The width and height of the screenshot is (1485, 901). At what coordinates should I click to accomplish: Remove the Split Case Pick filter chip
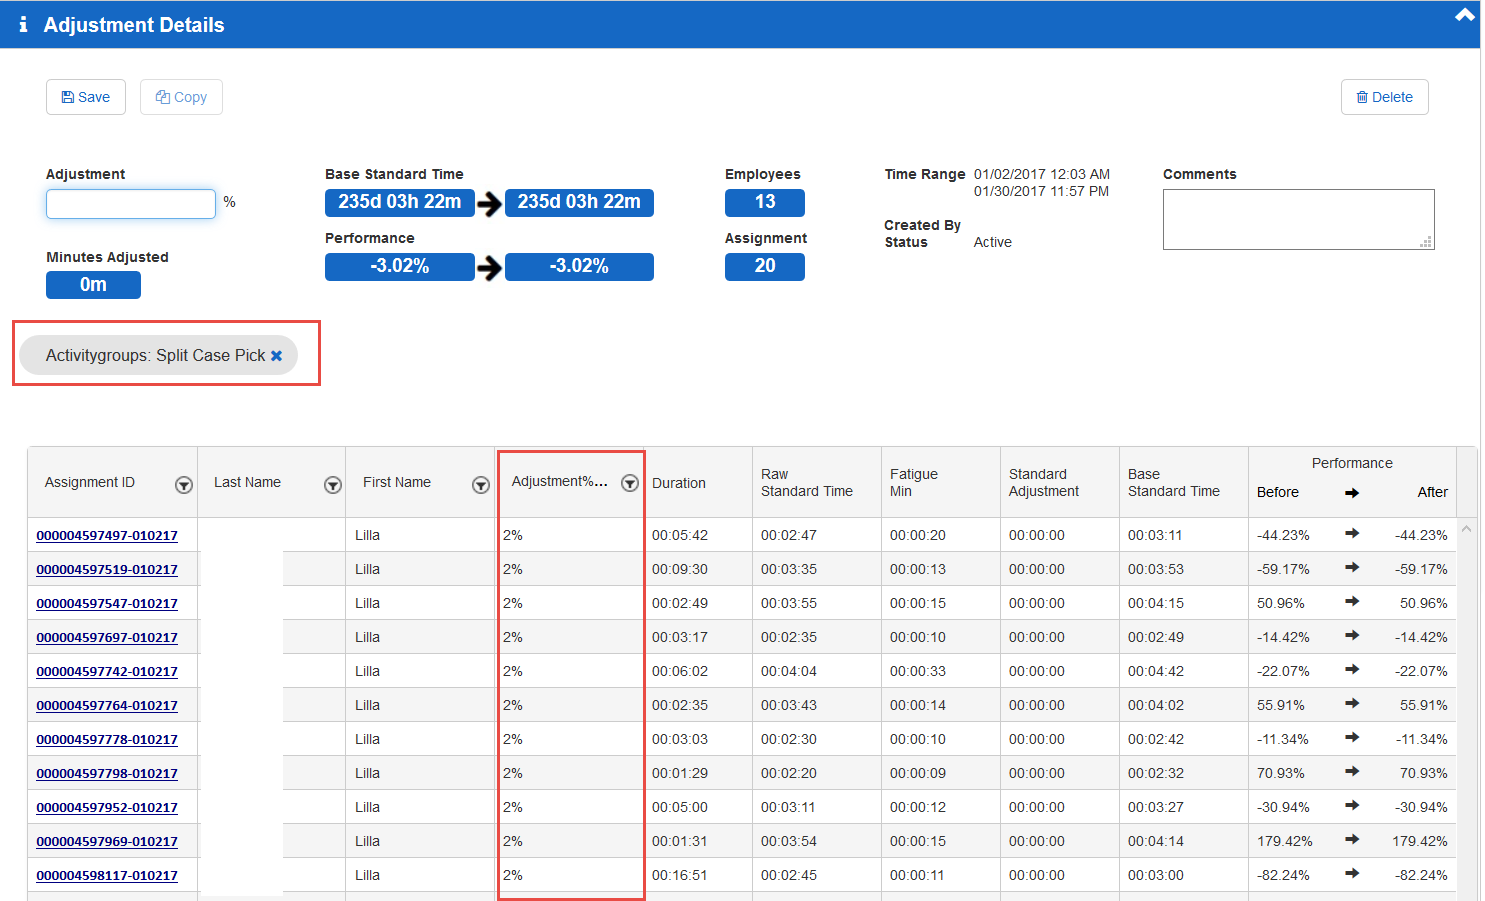(277, 356)
